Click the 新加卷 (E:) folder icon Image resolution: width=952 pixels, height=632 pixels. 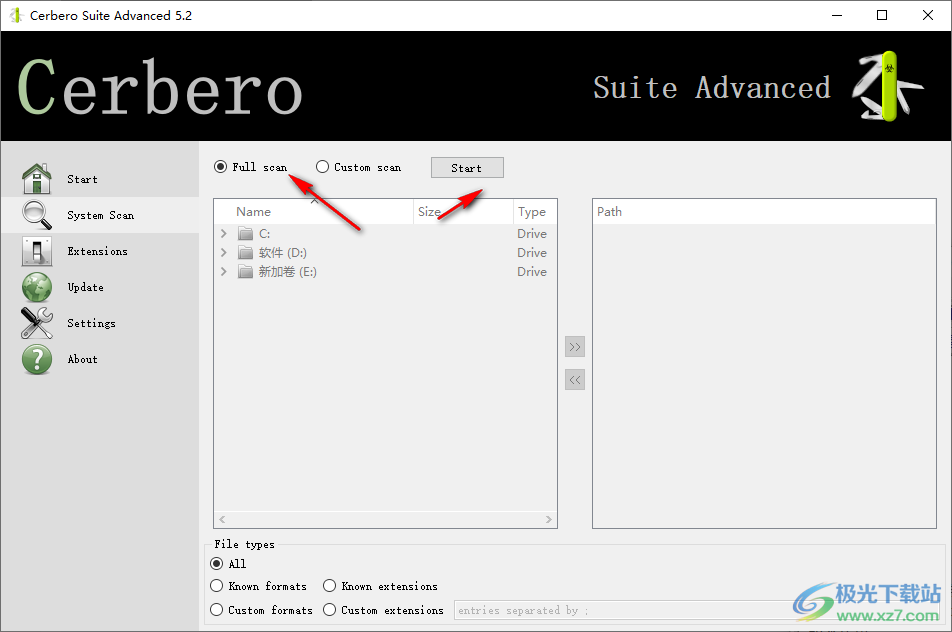(x=245, y=271)
